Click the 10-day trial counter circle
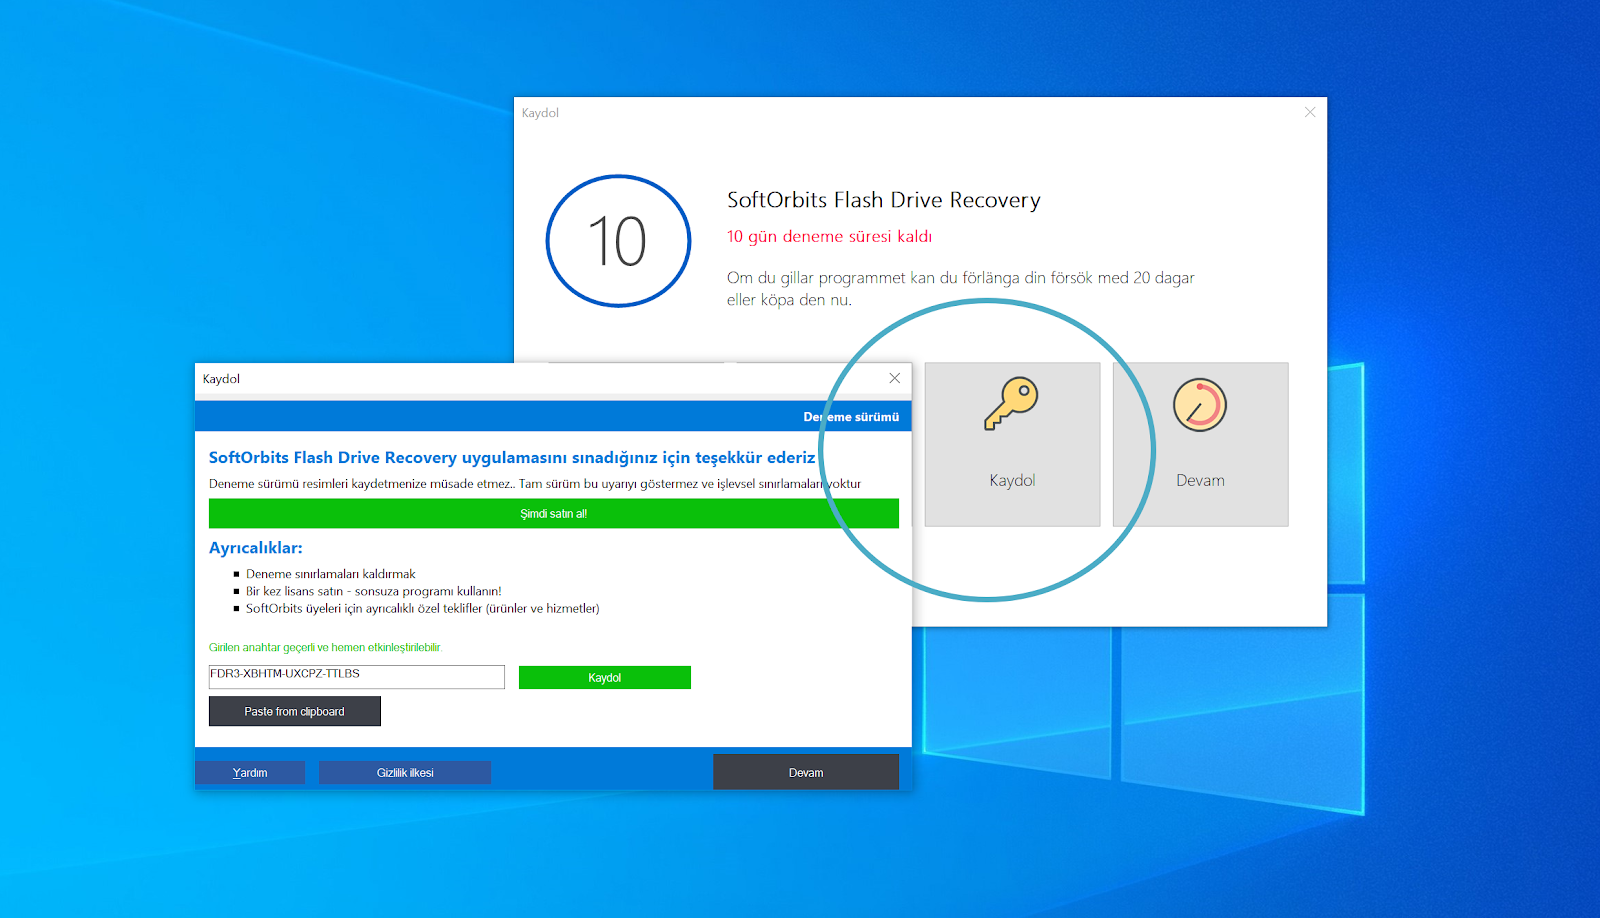The image size is (1600, 918). tap(618, 241)
